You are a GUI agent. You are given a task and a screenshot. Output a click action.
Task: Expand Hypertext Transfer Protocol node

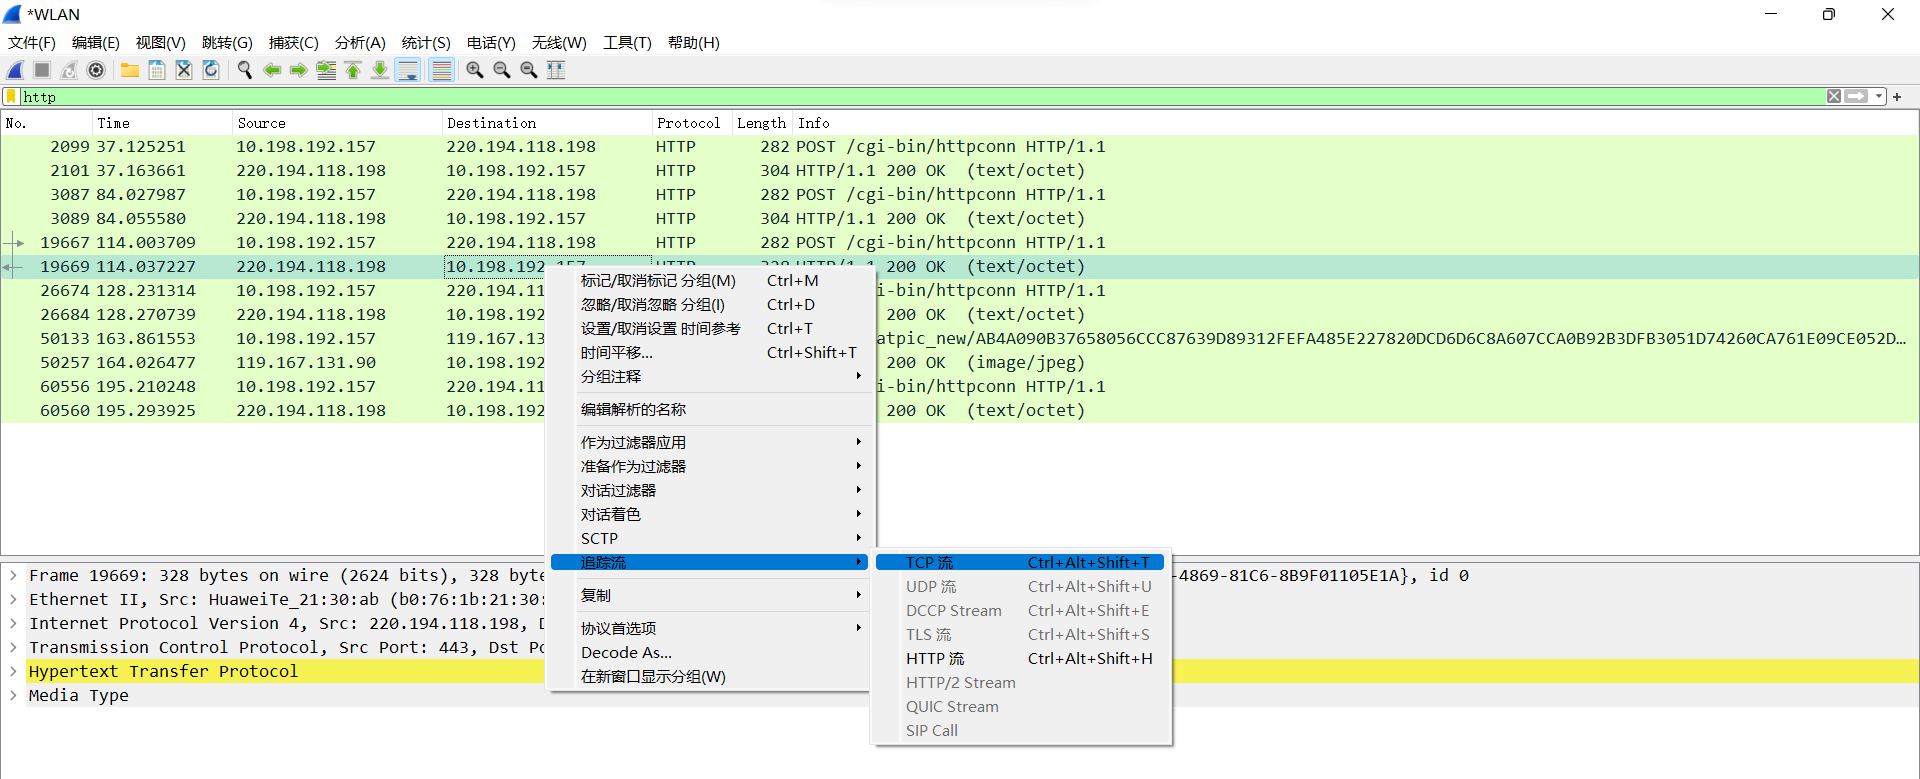point(13,672)
